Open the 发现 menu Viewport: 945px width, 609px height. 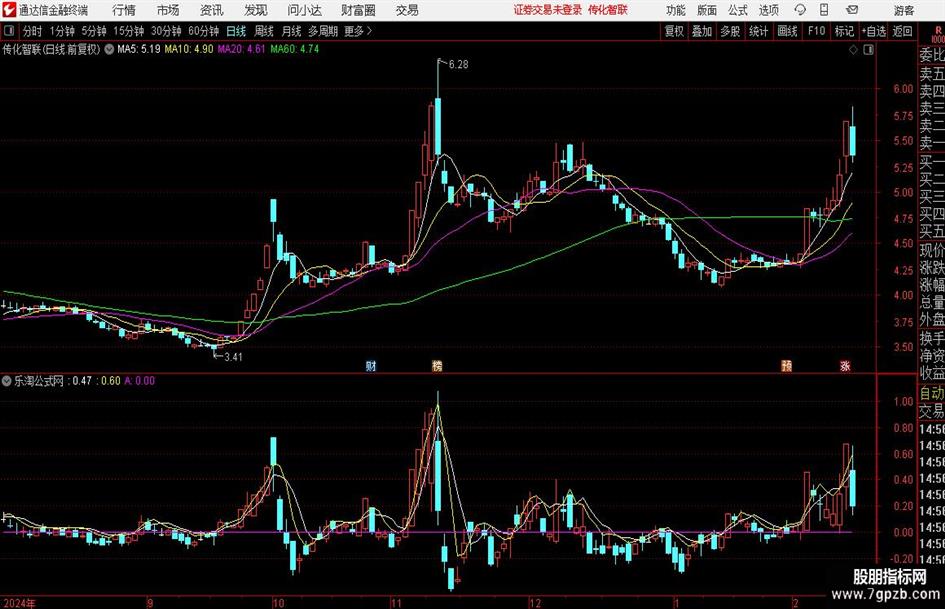256,10
